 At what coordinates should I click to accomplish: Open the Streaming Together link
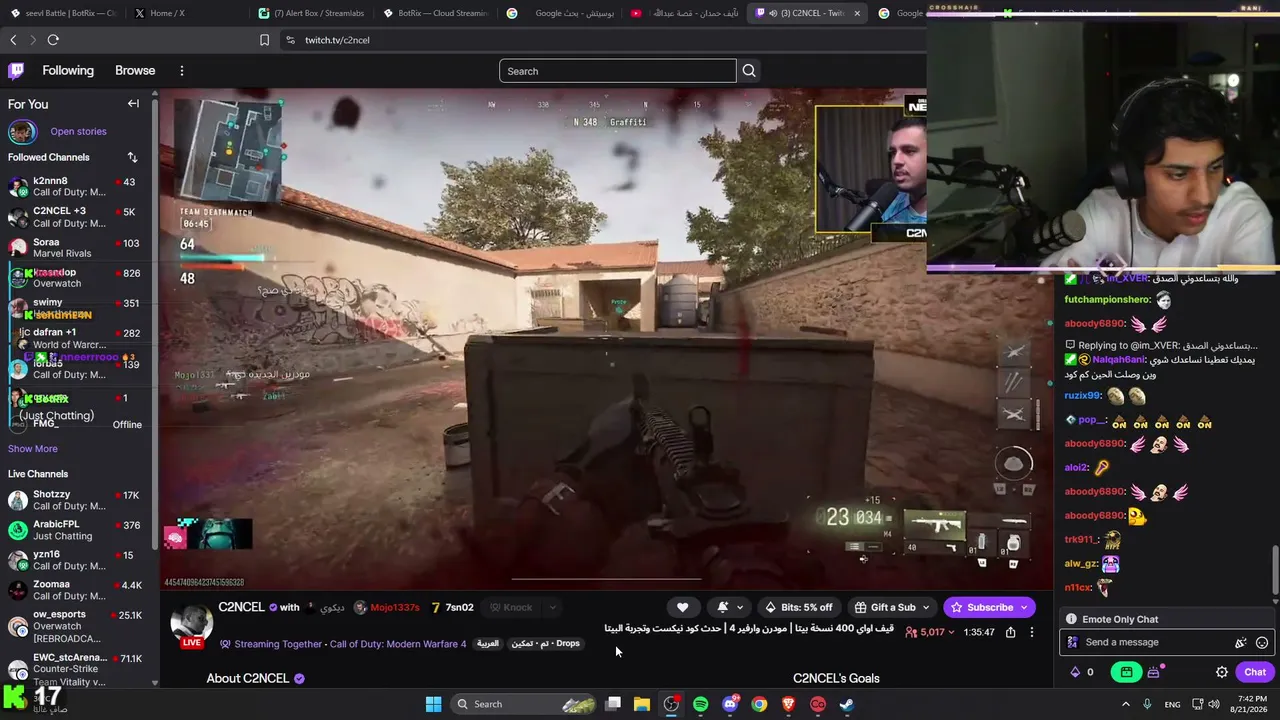[278, 644]
